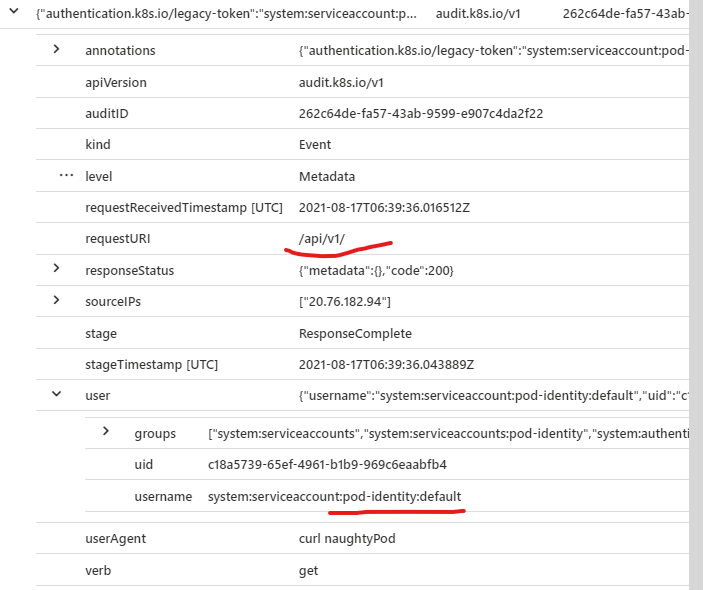This screenshot has height=590, width=708.
Task: Collapse the top-level audit log row
Action: [12, 14]
